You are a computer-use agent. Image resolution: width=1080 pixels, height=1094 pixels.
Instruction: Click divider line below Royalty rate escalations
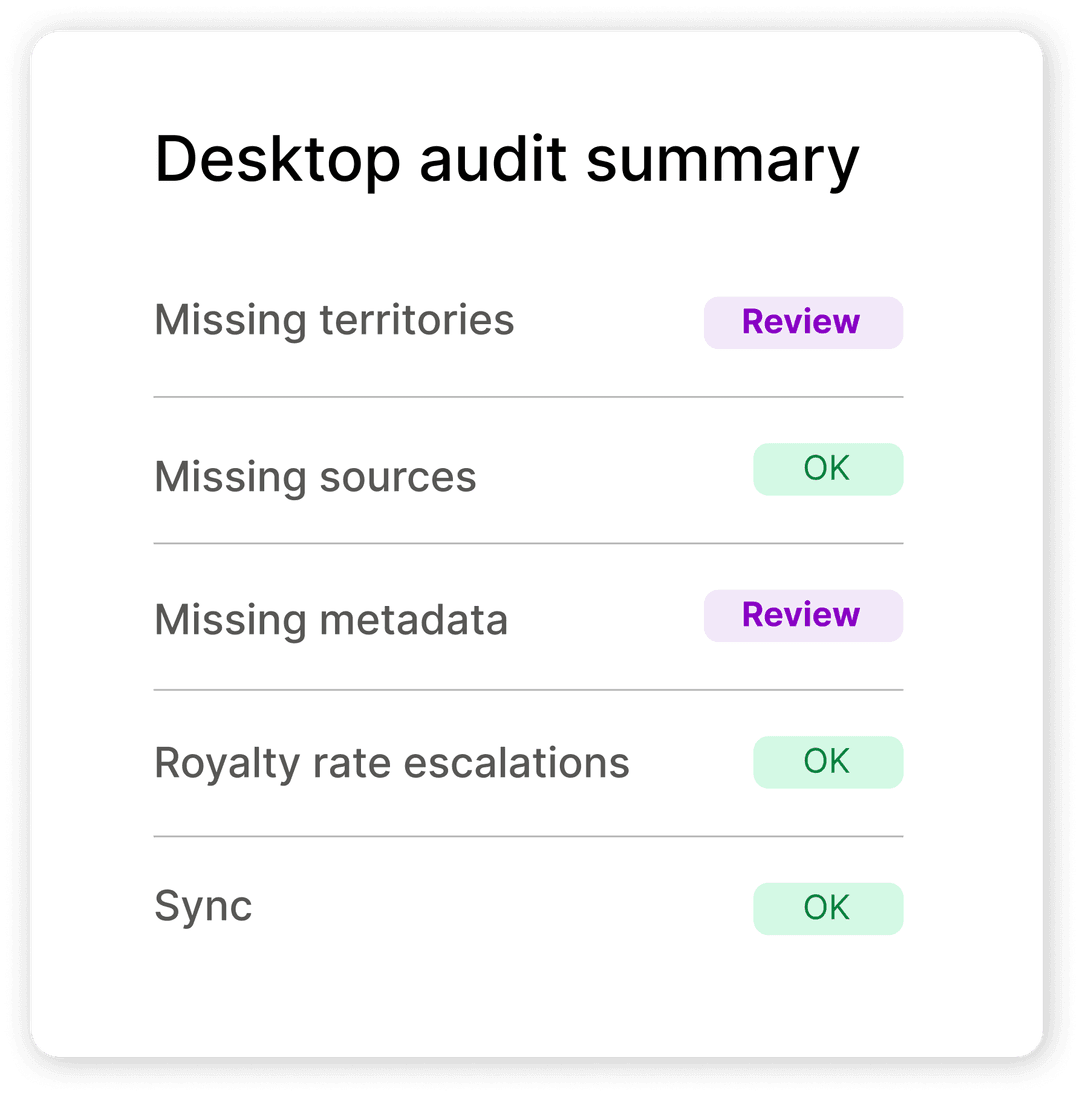point(528,837)
